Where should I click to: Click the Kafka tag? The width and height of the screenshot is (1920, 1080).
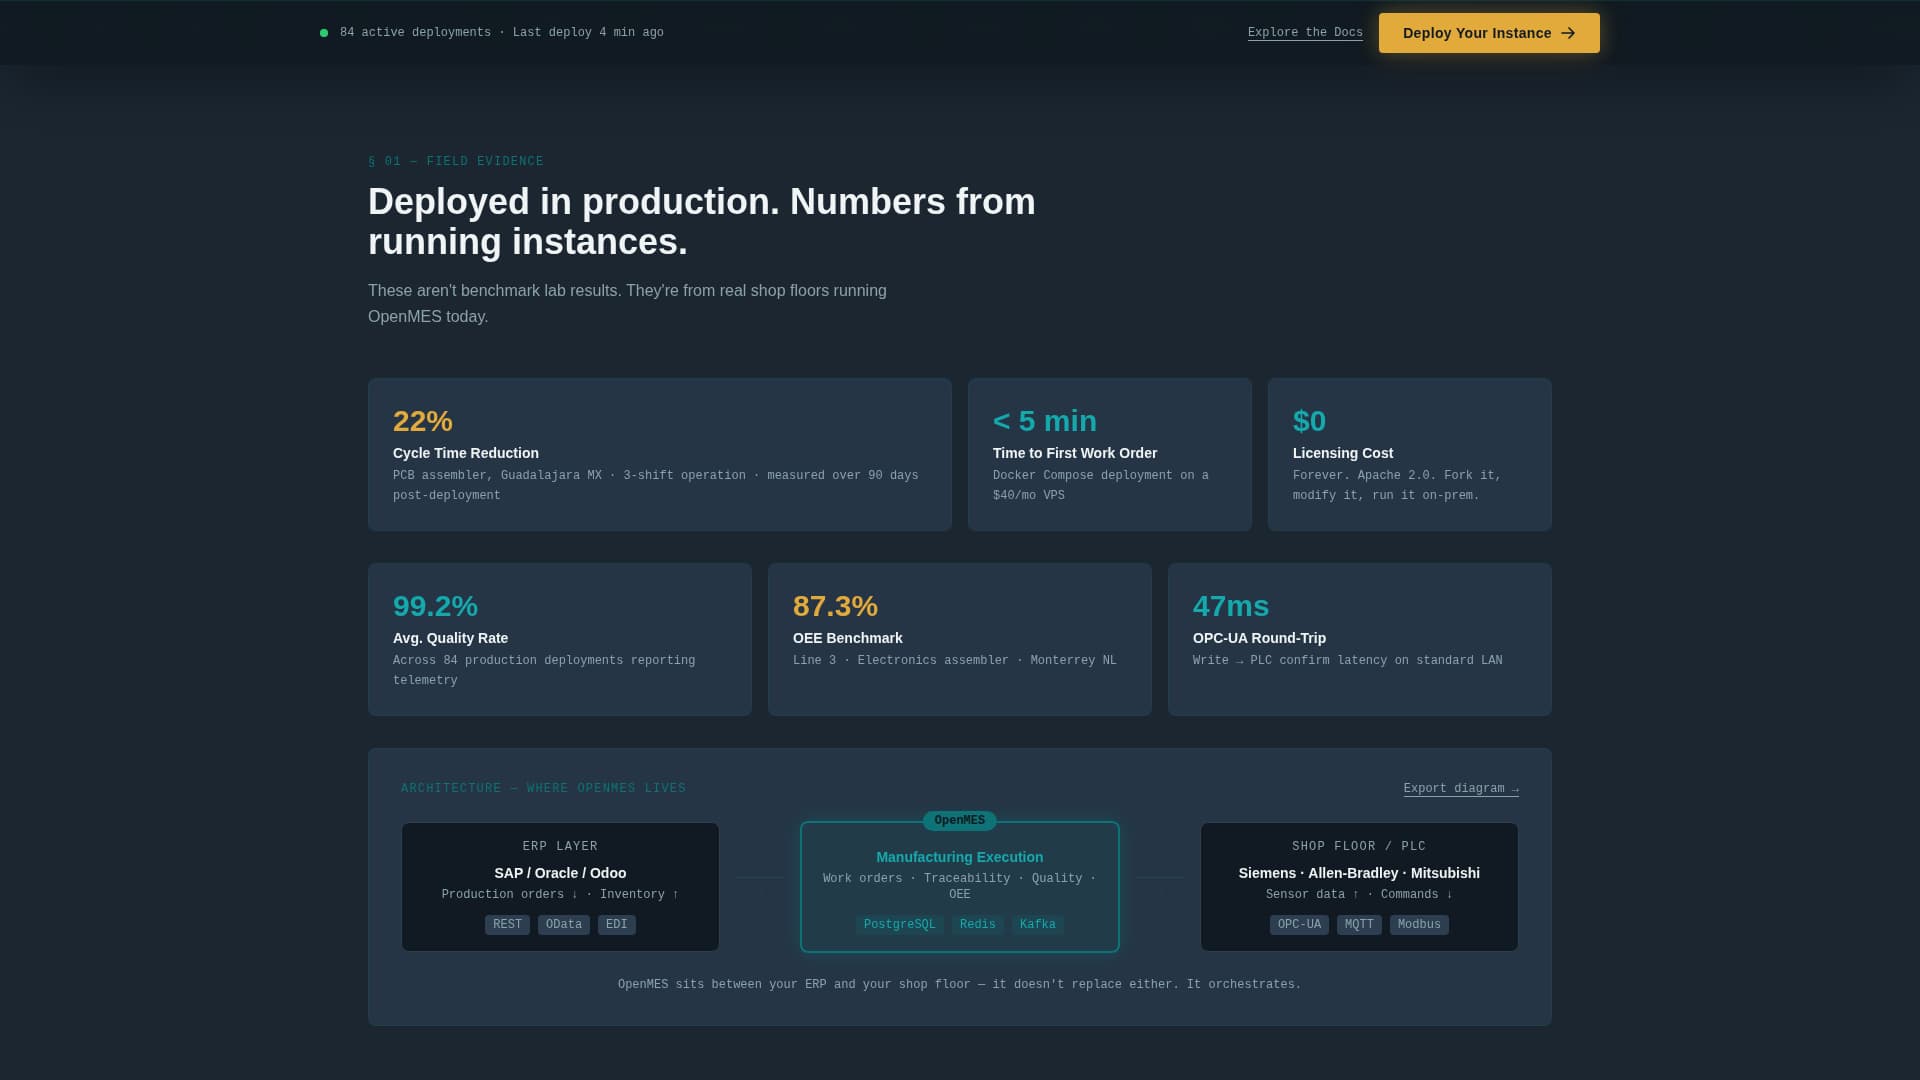(1038, 925)
